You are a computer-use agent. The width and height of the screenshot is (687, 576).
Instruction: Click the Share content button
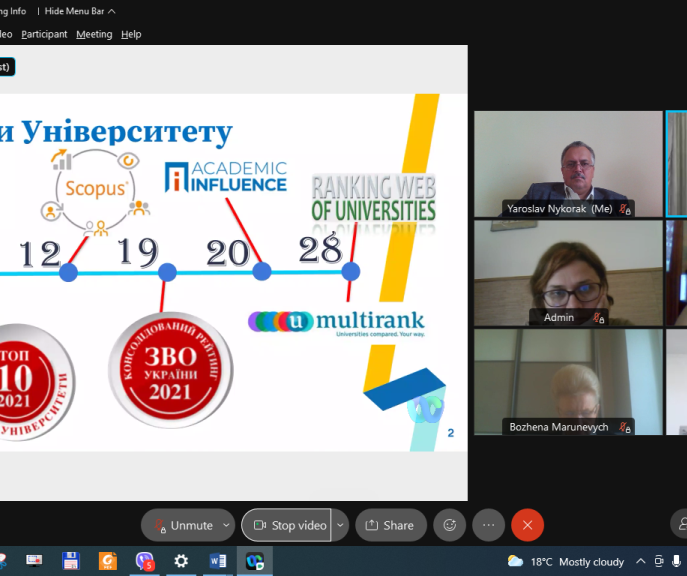(x=390, y=525)
